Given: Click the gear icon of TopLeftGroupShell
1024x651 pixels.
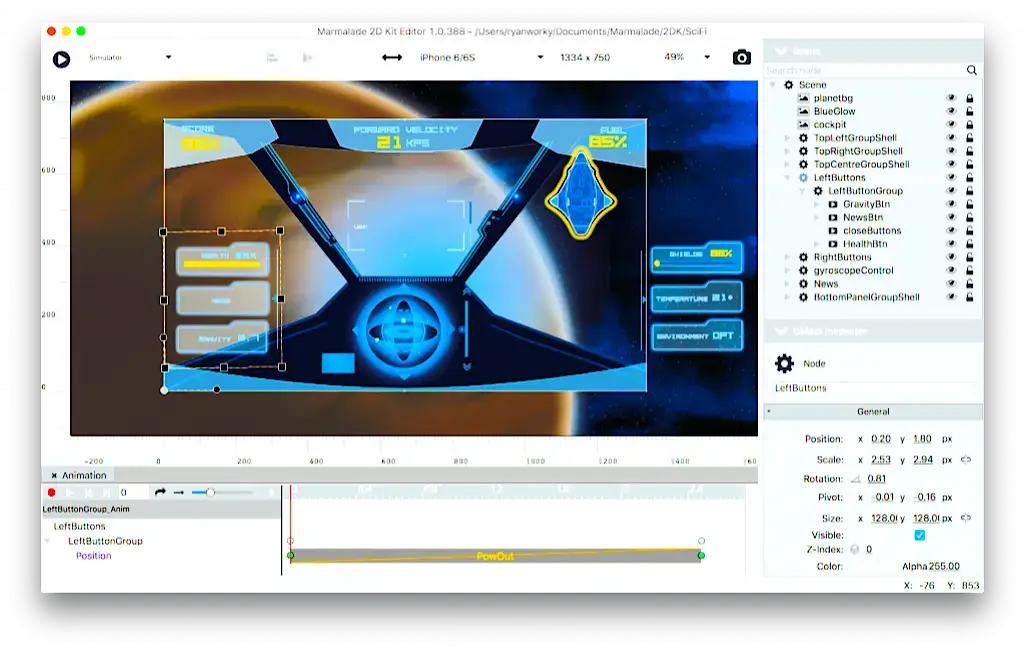Looking at the screenshot, I should coord(803,138).
